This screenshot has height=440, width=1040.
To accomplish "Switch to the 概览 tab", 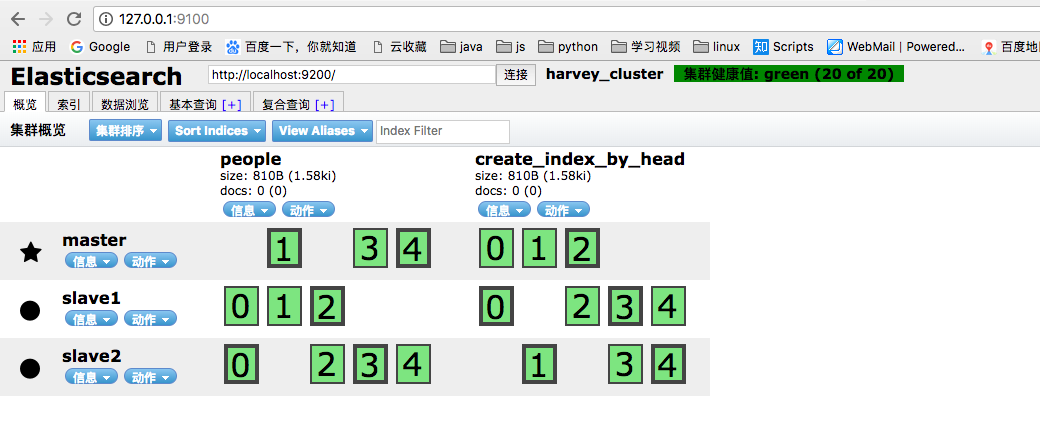I will 27,104.
